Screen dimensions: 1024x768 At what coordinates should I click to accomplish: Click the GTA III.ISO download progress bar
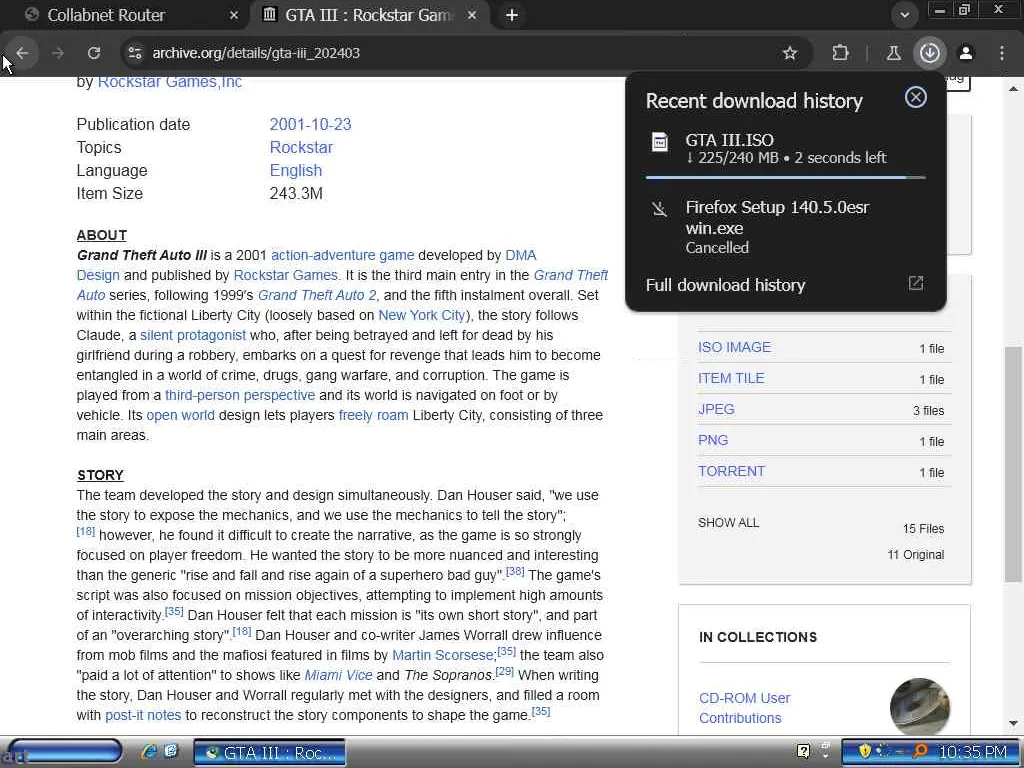click(786, 177)
